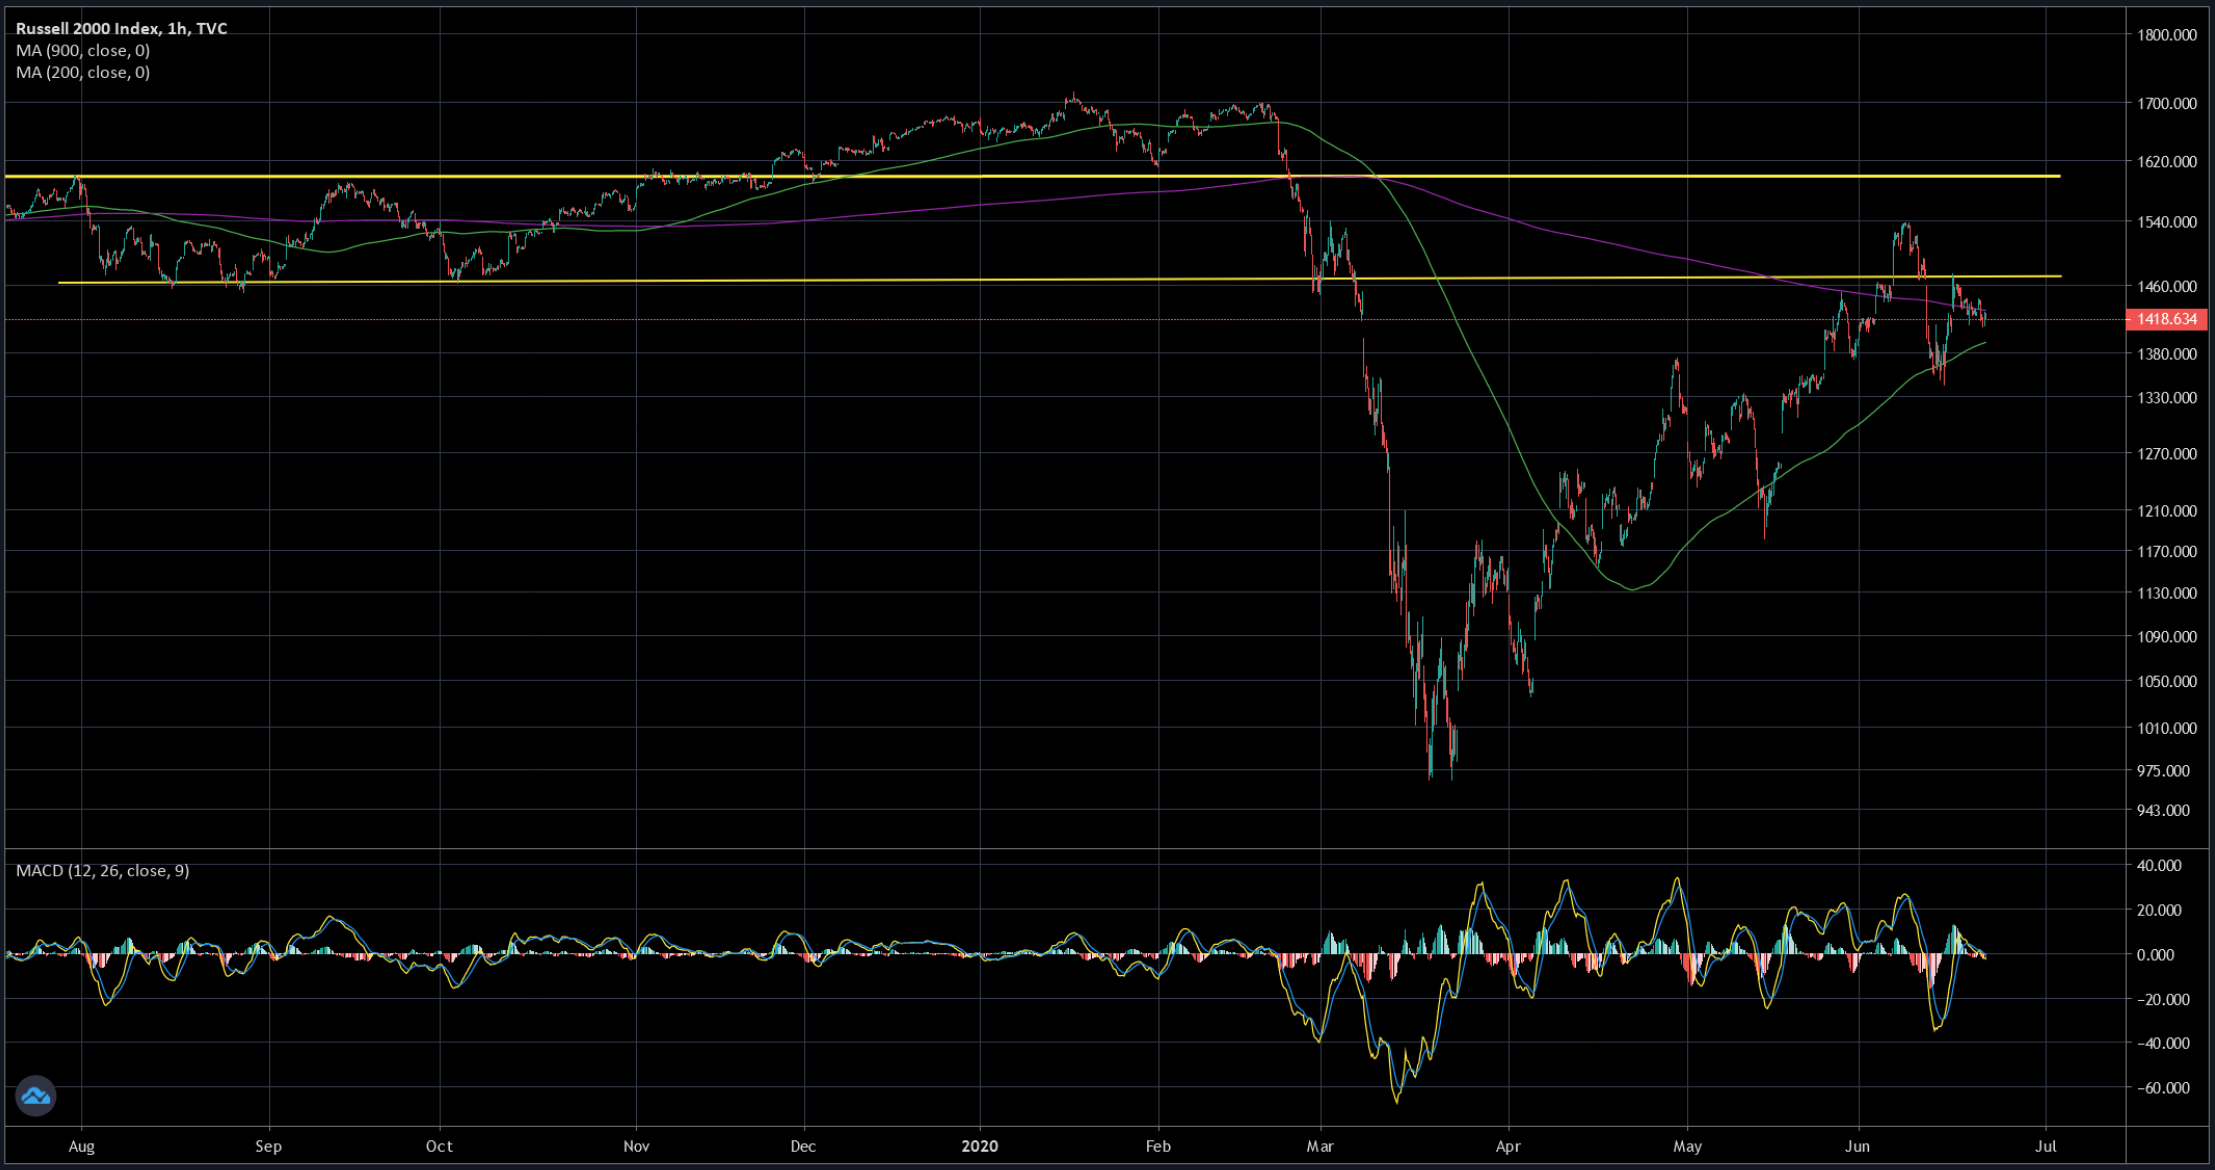The image size is (2215, 1170).
Task: Click the Mar time axis label
Action: coord(1320,1147)
